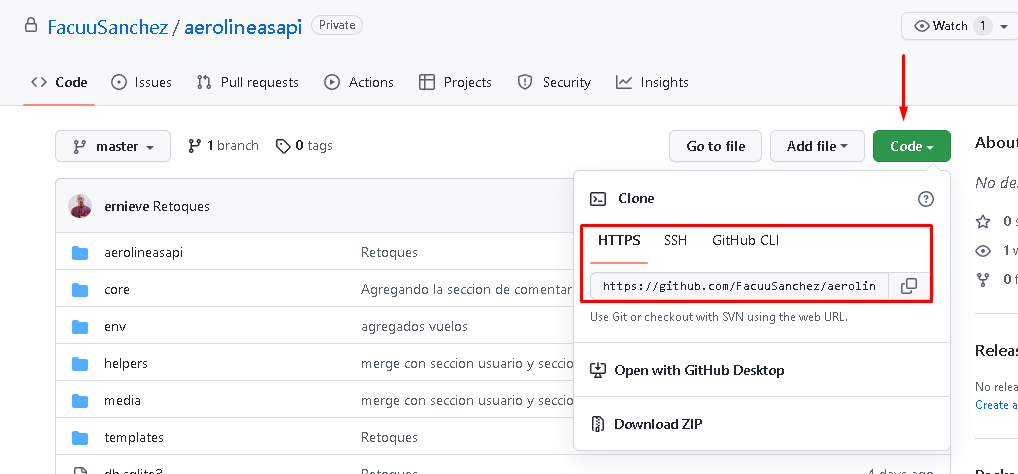Click the Actions play icon
Viewport: 1018px width, 474px height.
[x=332, y=82]
